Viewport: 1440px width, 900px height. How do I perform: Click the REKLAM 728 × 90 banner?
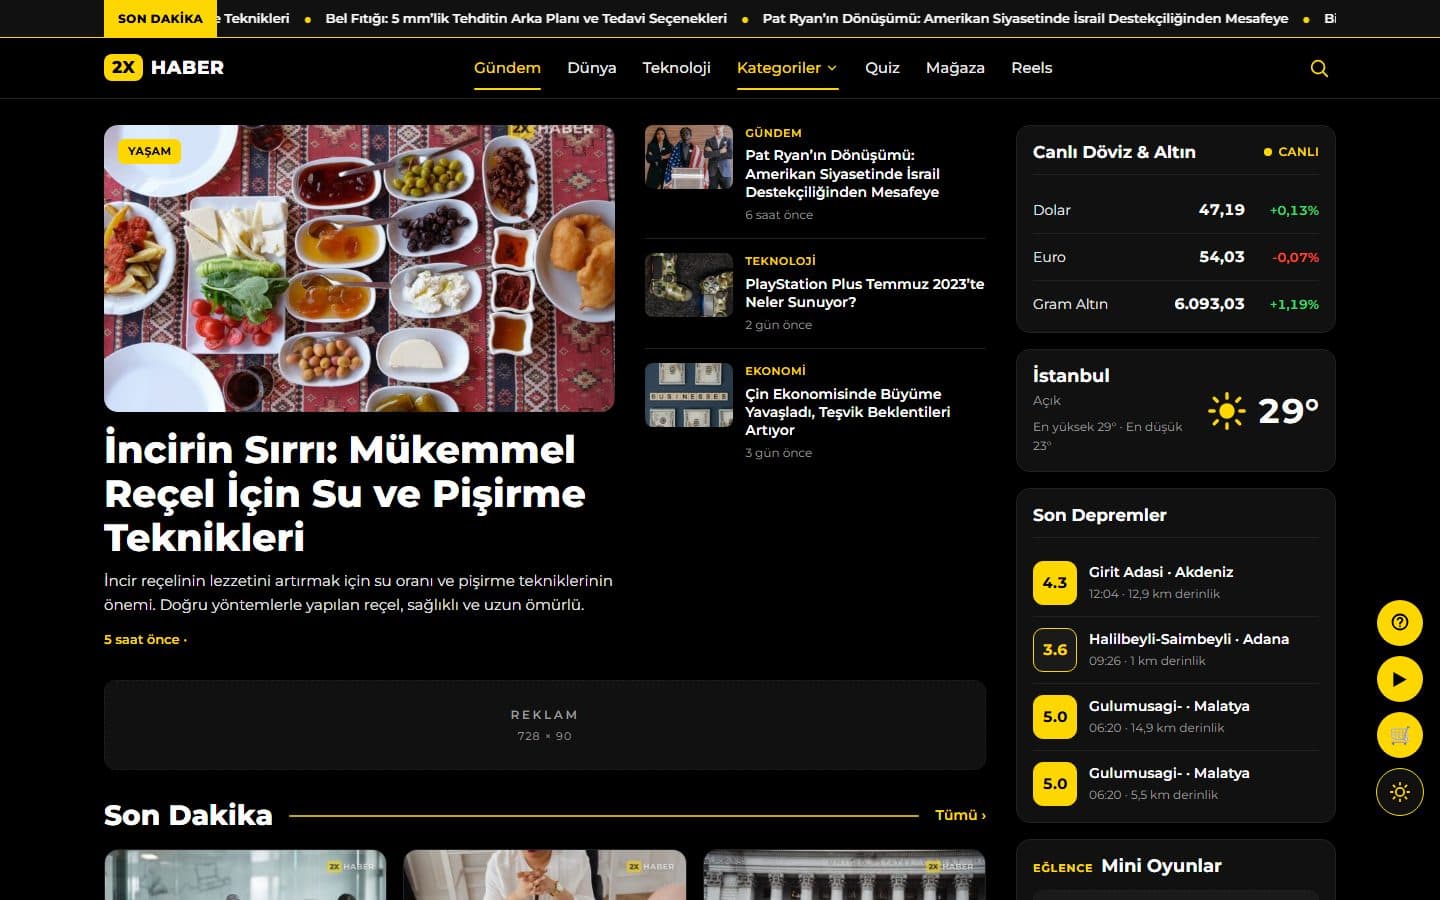pyautogui.click(x=545, y=725)
